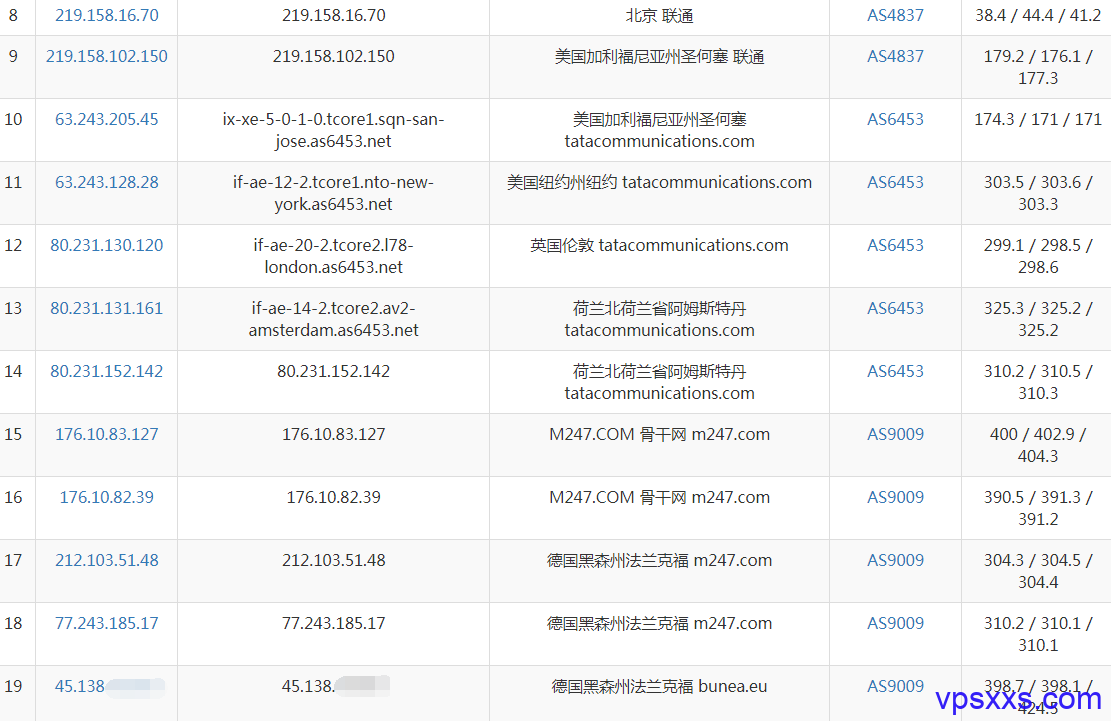Open AS9009 link in hop 15 row
This screenshot has width=1111, height=721.
895,435
